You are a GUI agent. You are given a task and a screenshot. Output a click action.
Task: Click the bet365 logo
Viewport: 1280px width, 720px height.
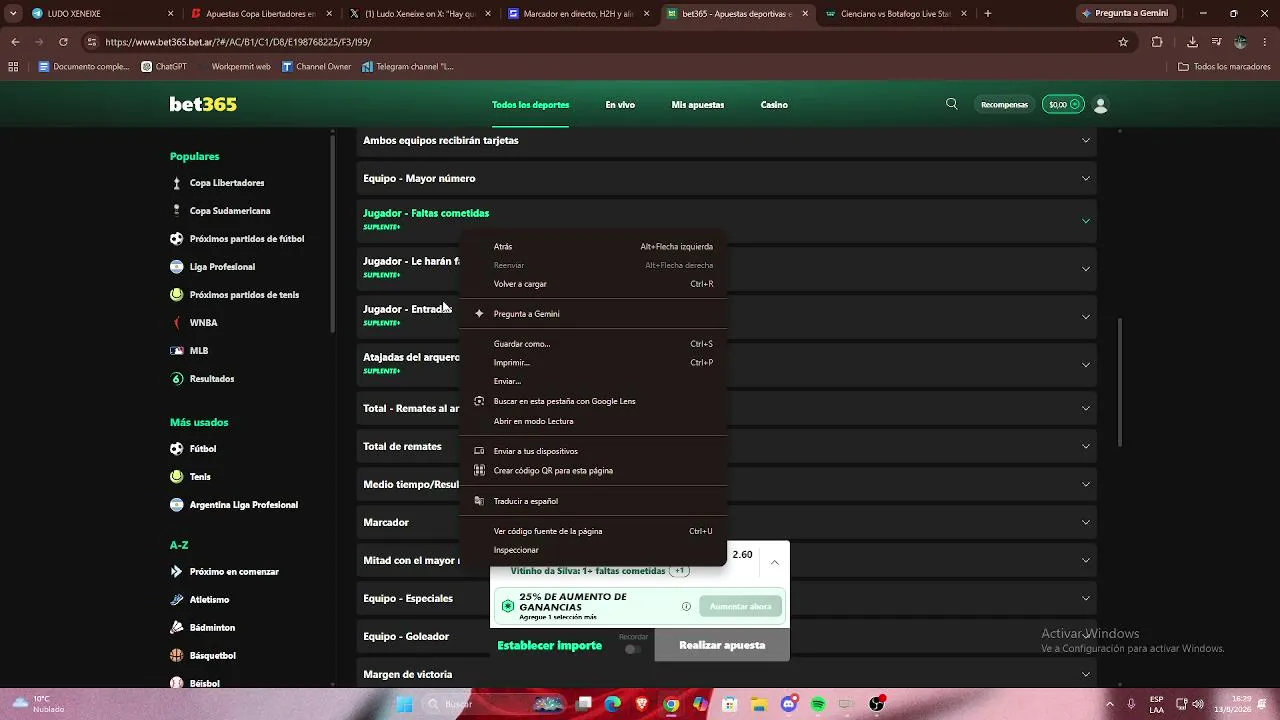tap(203, 104)
